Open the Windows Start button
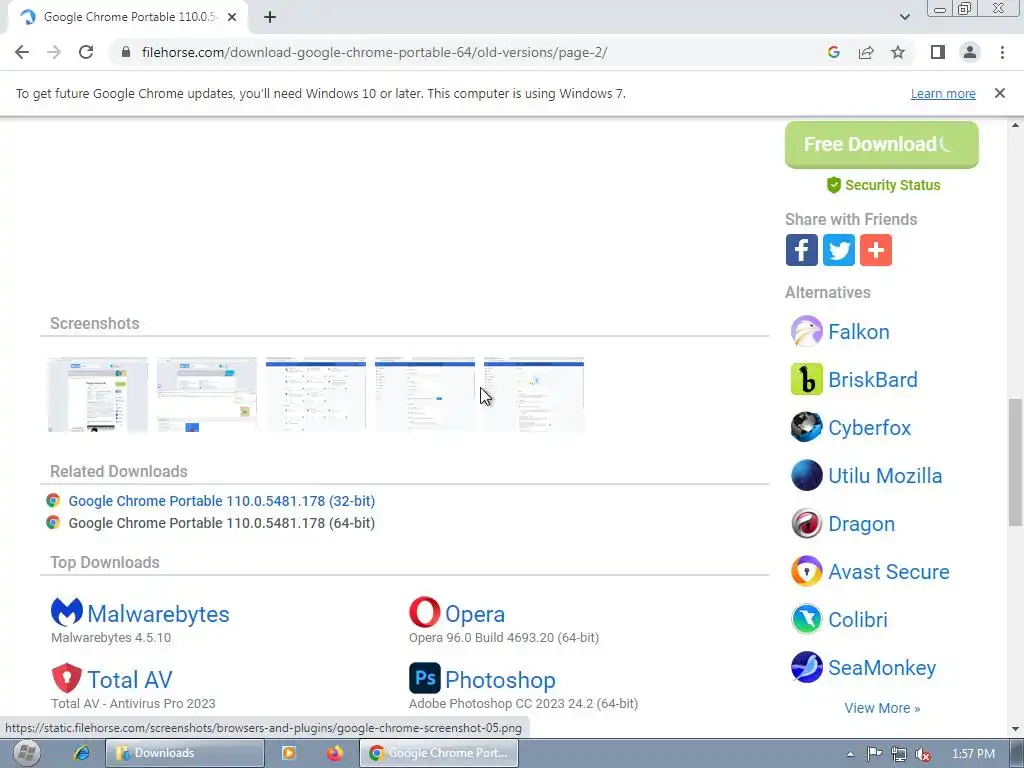Image resolution: width=1024 pixels, height=768 pixels. coord(27,753)
